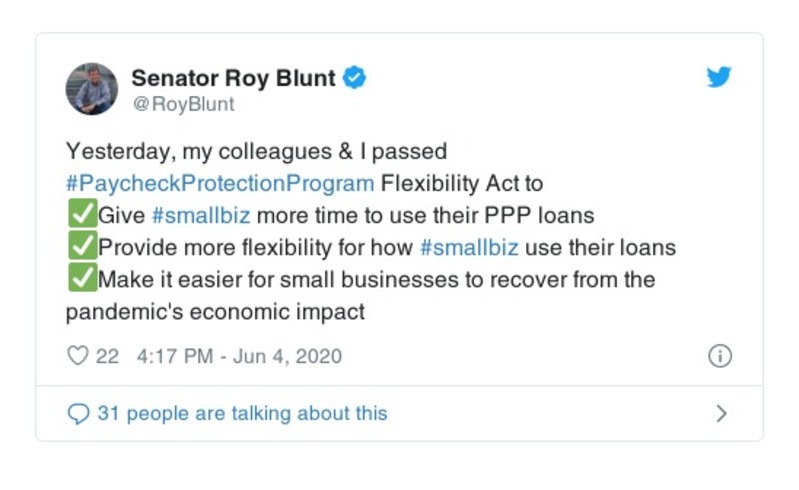Click the green checkmark before "Give"

(x=81, y=215)
